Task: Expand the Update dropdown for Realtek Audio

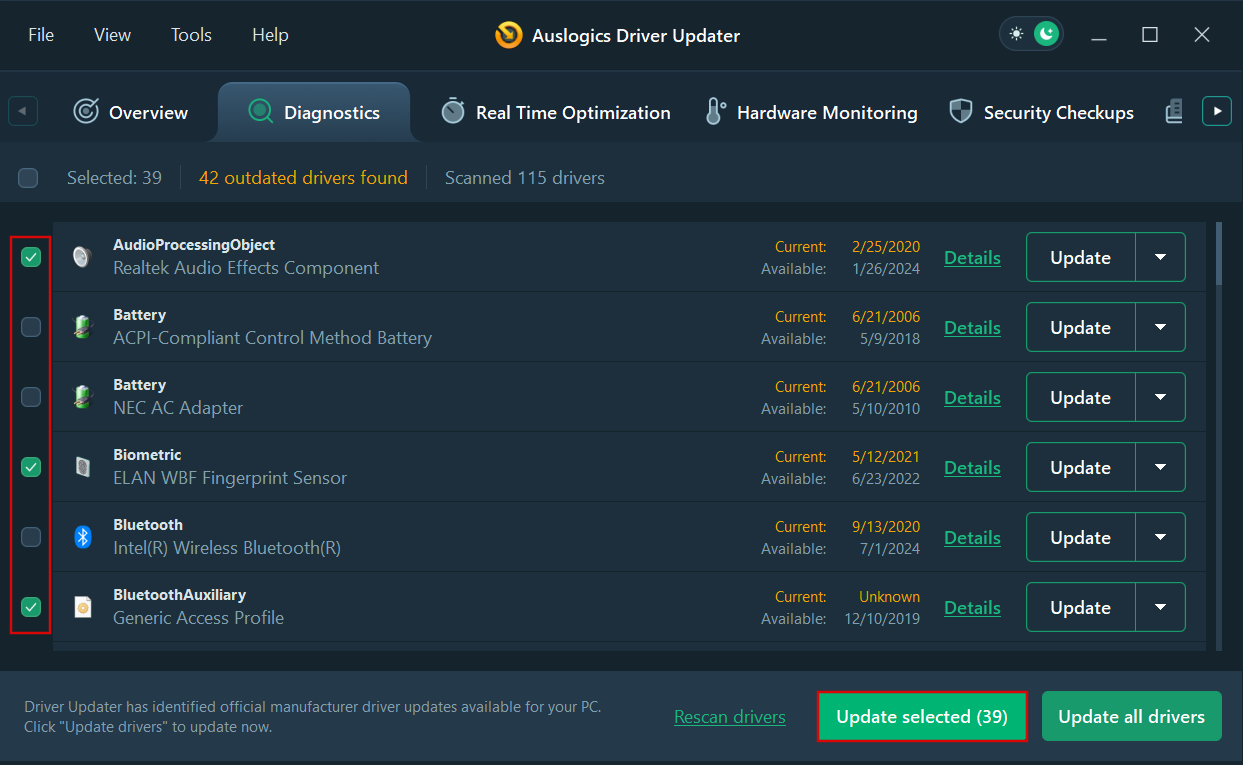Action: [1162, 257]
